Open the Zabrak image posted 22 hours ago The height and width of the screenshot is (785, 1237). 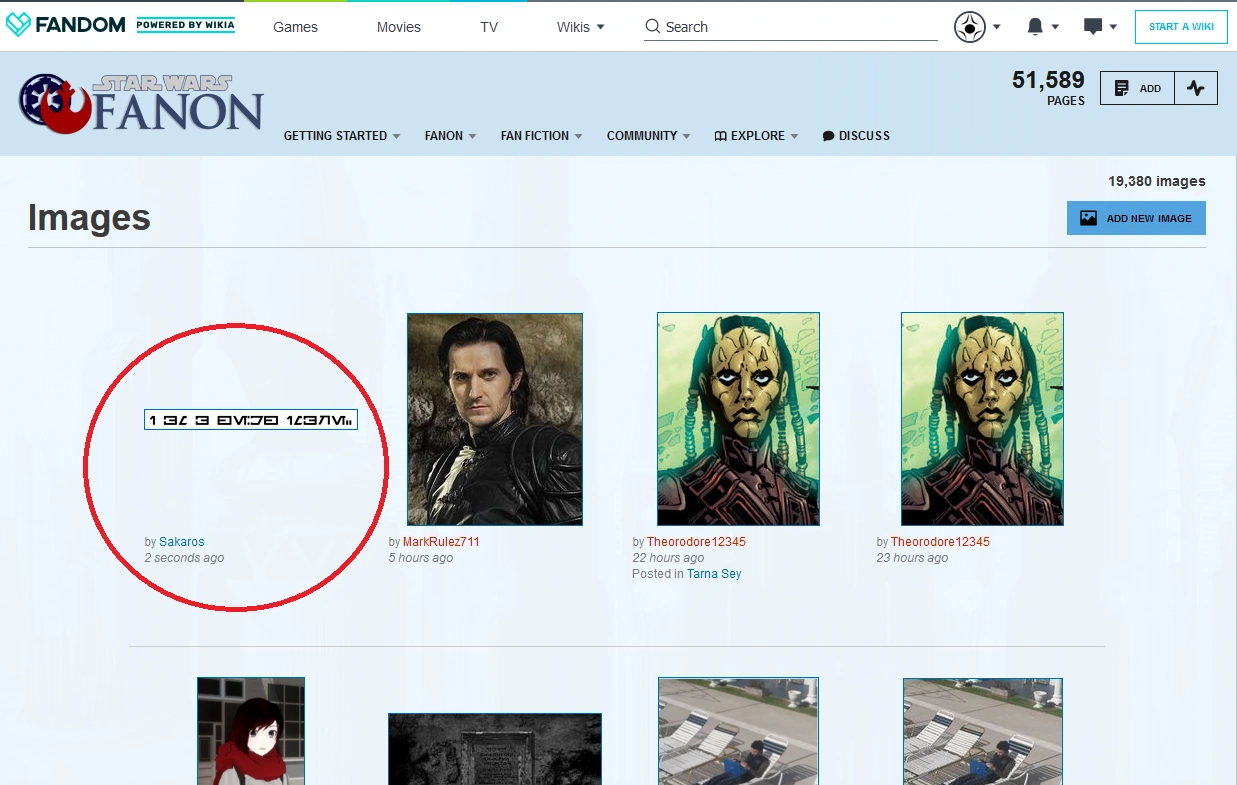(738, 419)
